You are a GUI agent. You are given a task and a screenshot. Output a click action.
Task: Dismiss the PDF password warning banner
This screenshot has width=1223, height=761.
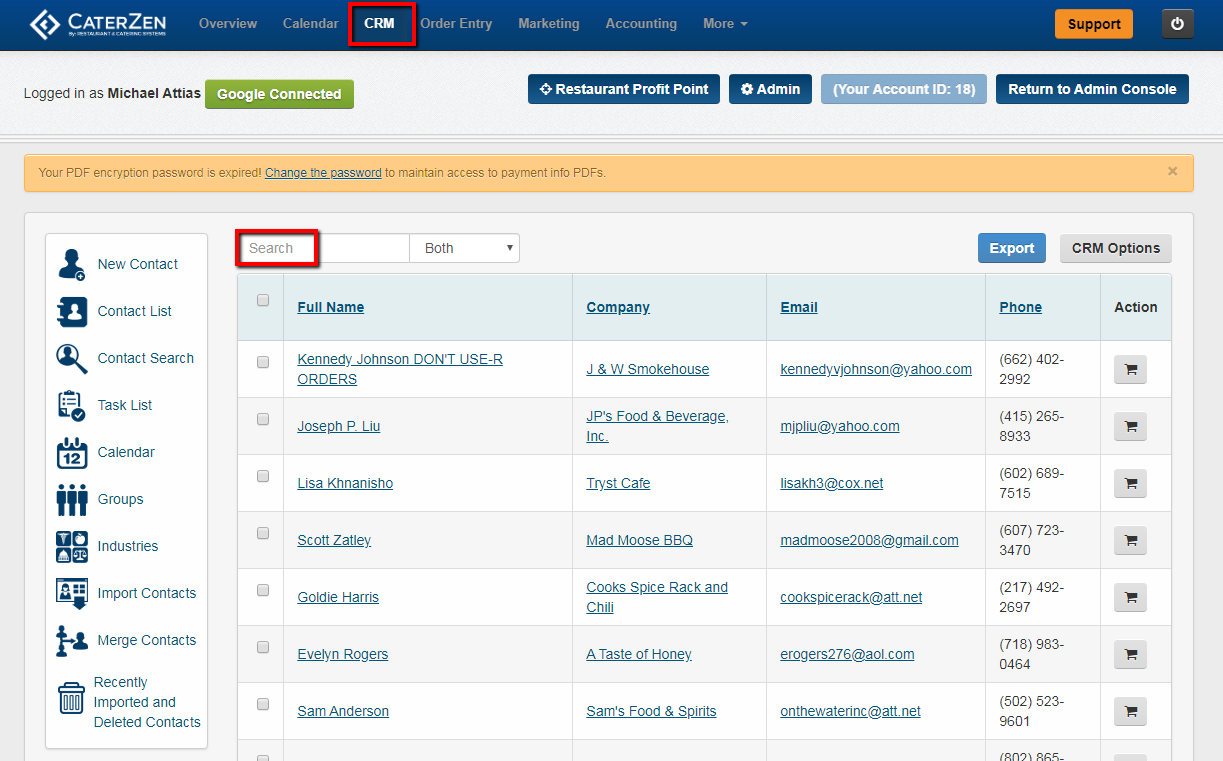click(x=1173, y=171)
